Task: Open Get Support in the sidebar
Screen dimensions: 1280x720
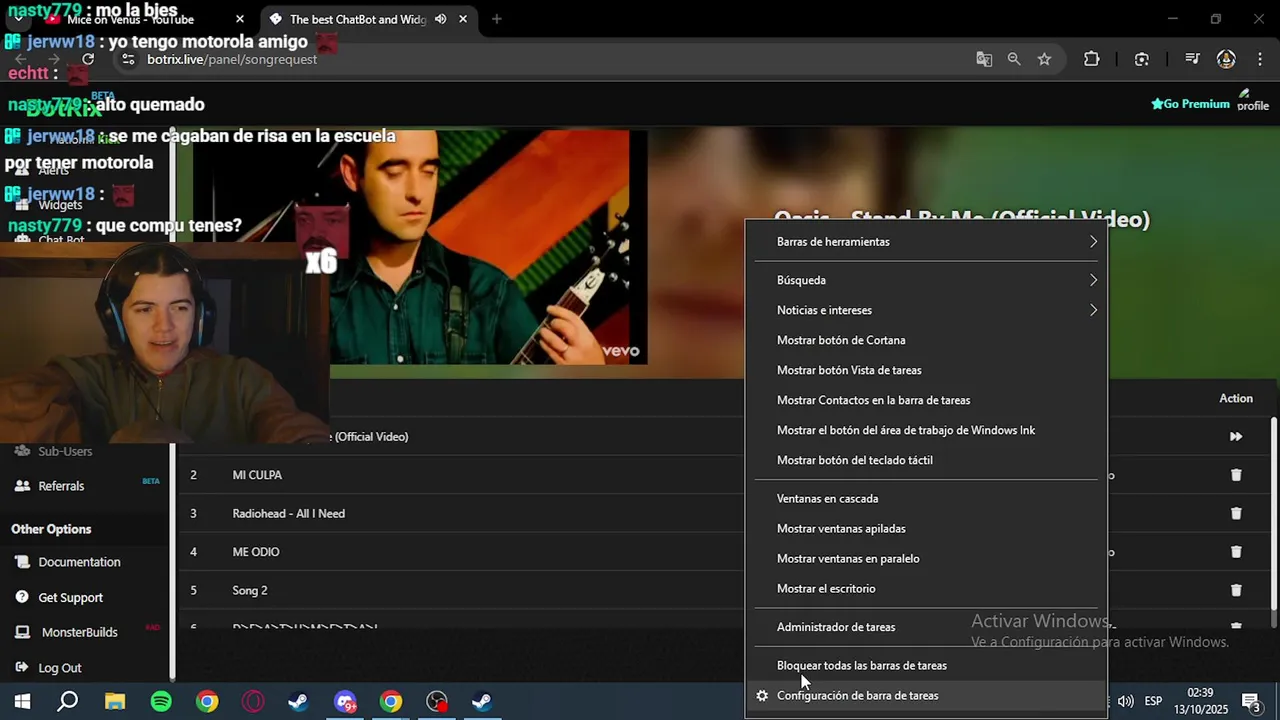Action: [x=70, y=598]
